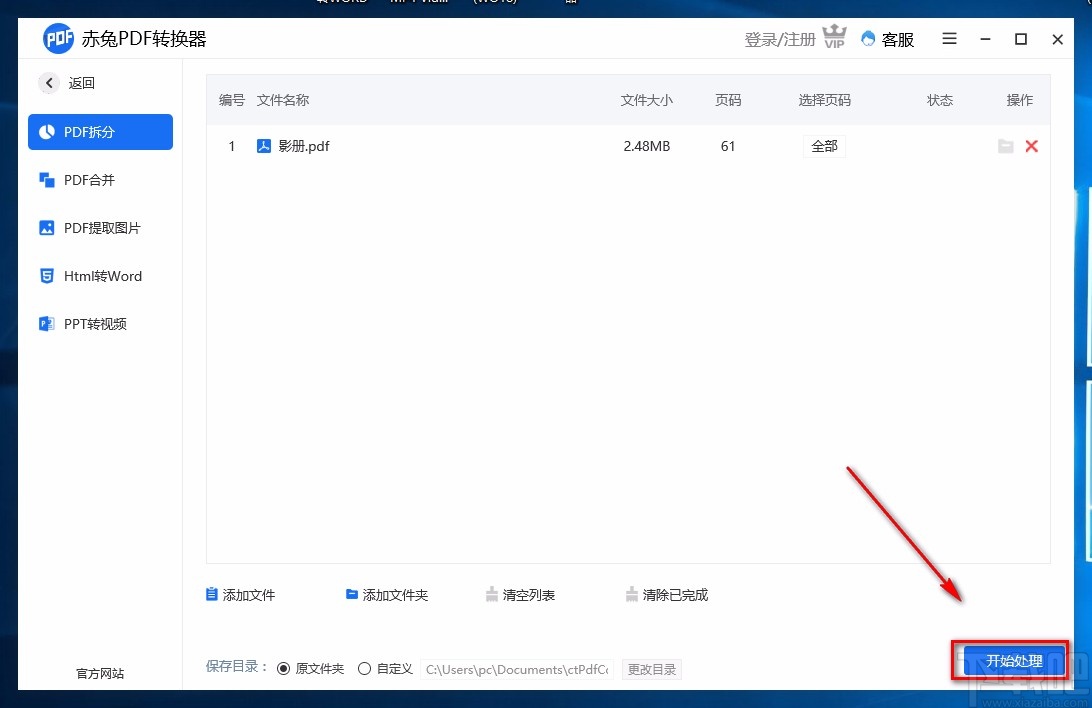Screen dimensions: 1092x708
Task: Select the 自定义 radio button
Action: click(x=364, y=668)
